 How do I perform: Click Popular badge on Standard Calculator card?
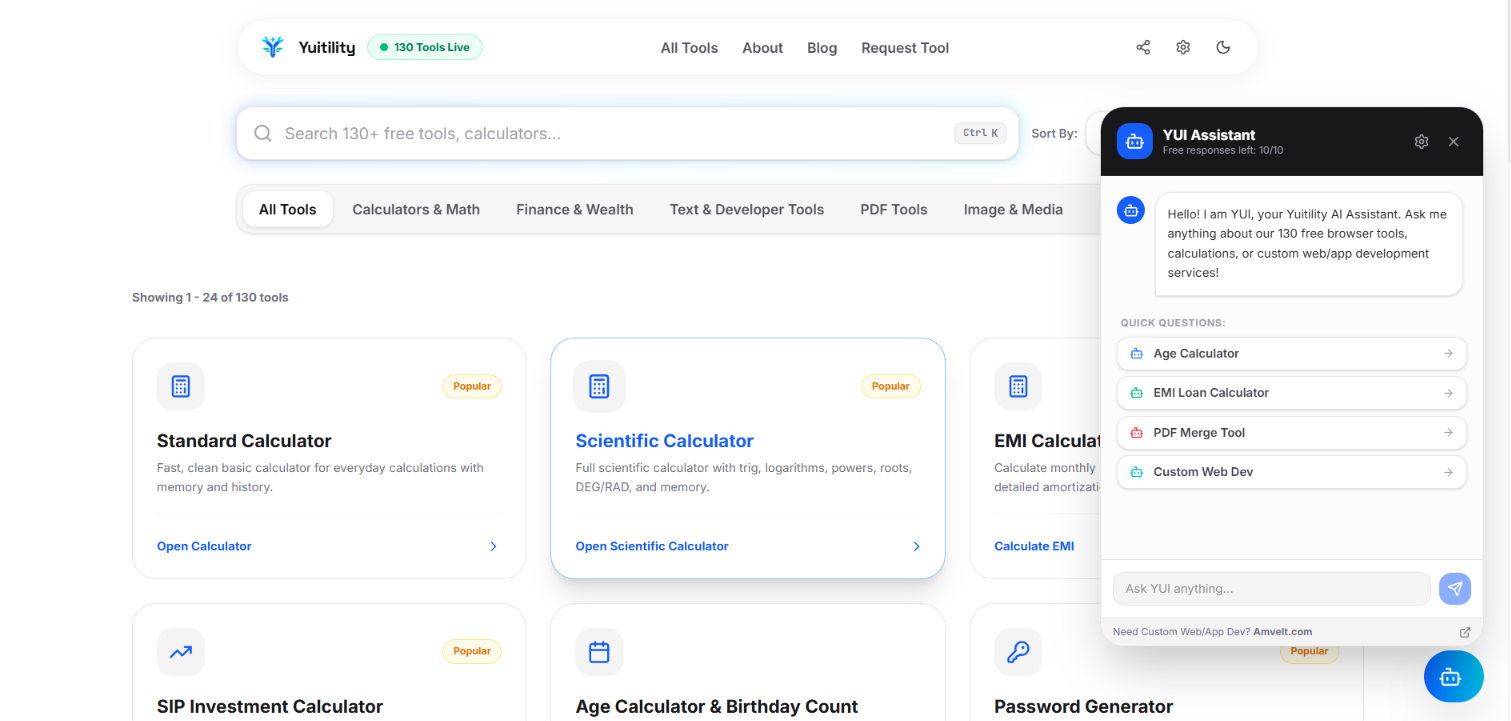[x=472, y=386]
